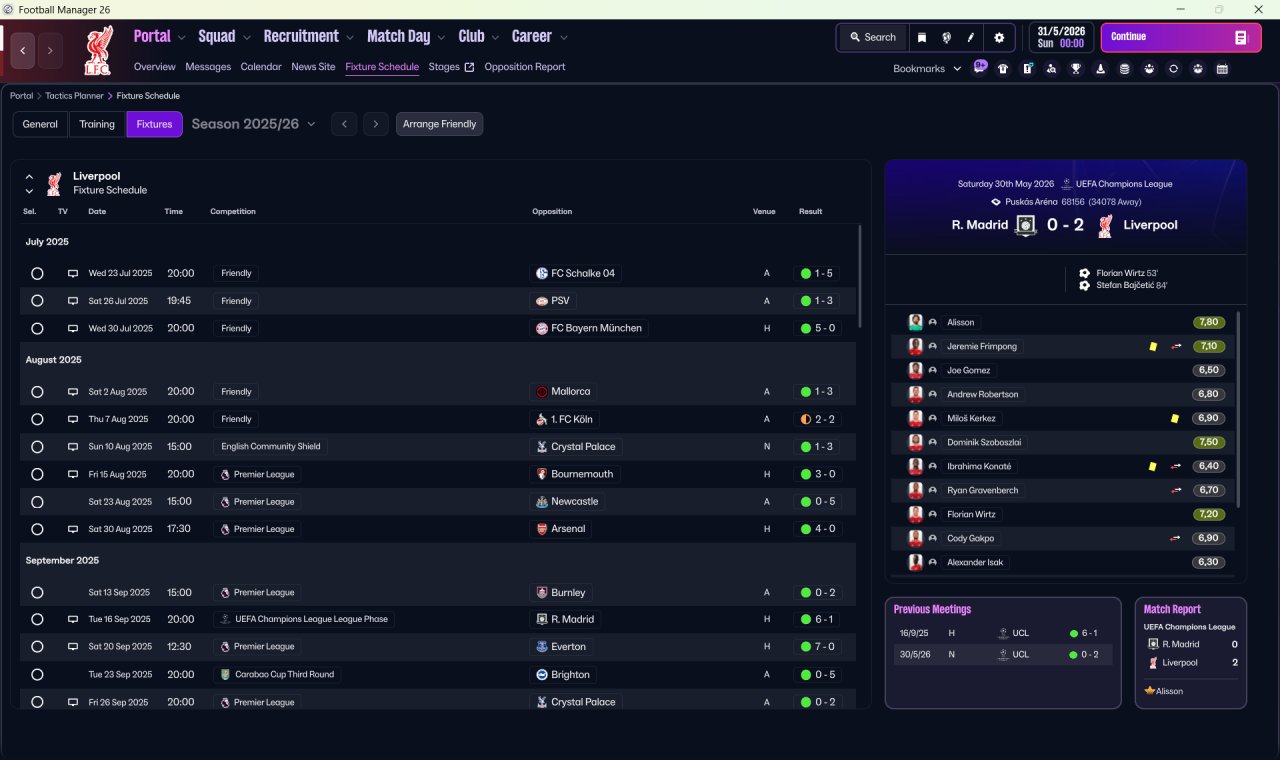Viewport: 1280px width, 760px height.
Task: Click the trophy icon in bookmarks bar
Action: [1076, 69]
